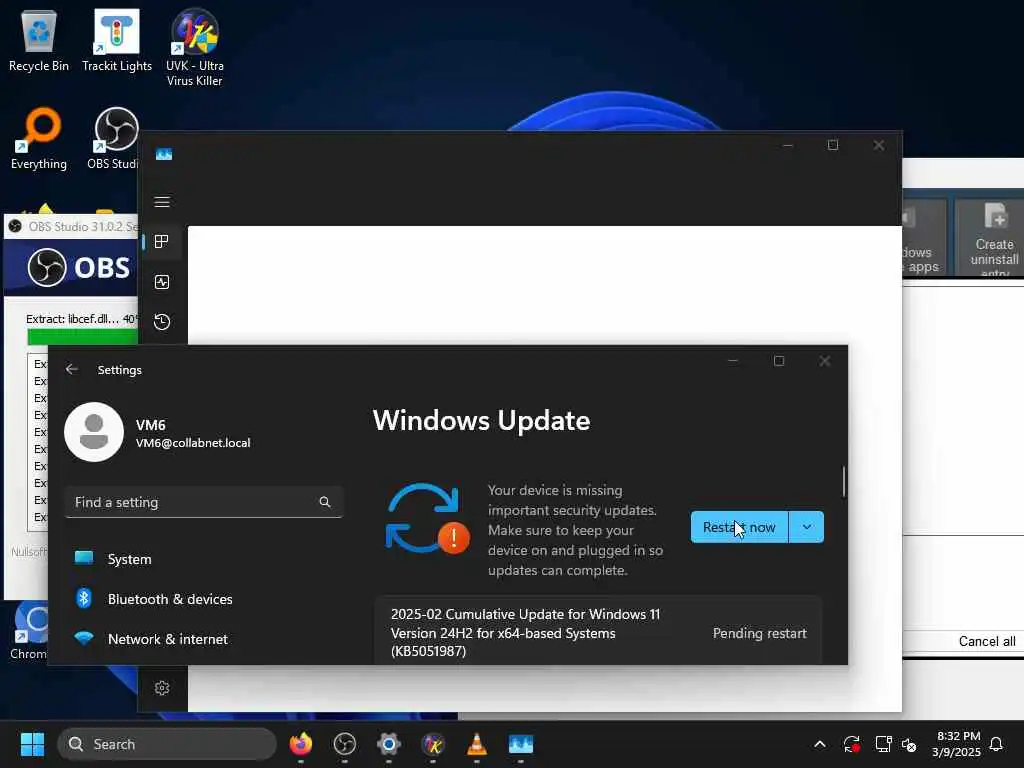Click the VM6 account avatar

[x=94, y=432]
